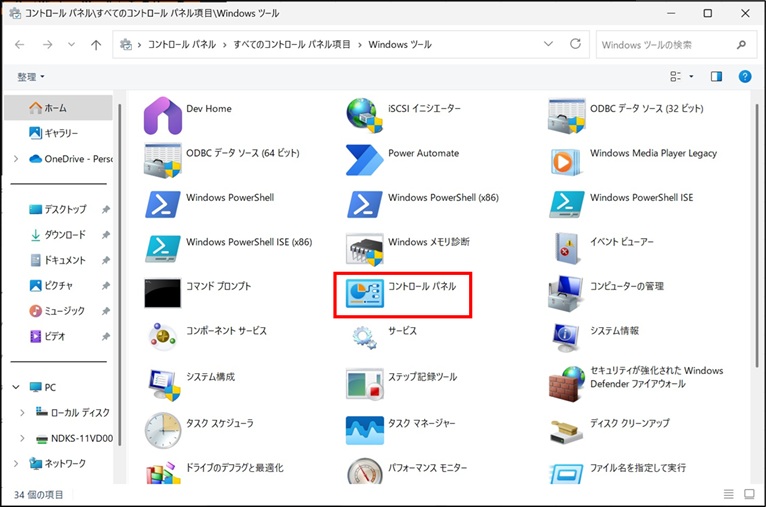
Task: Open the address bar history dropdown
Action: click(x=548, y=45)
